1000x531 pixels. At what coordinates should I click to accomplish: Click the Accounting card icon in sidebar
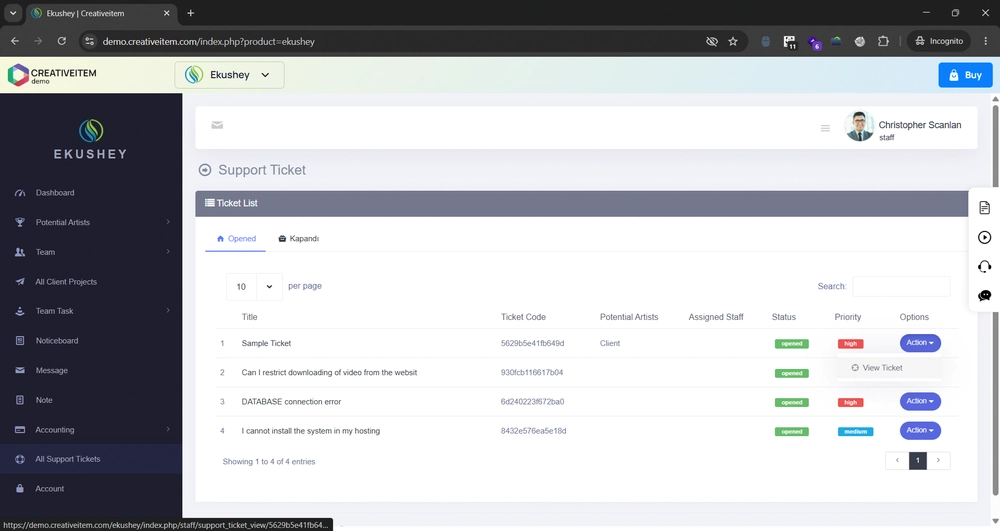point(20,430)
